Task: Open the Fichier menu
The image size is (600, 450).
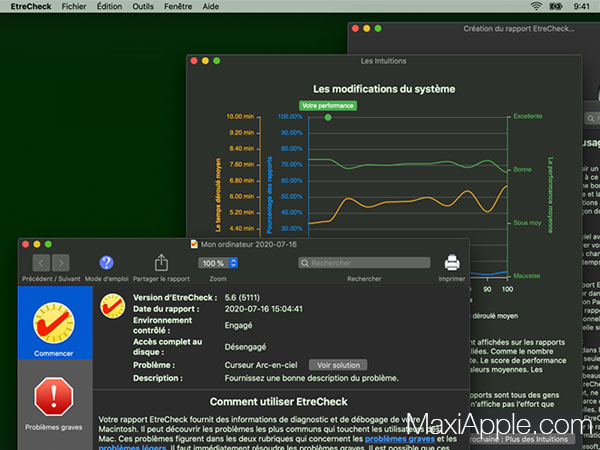Action: click(74, 6)
